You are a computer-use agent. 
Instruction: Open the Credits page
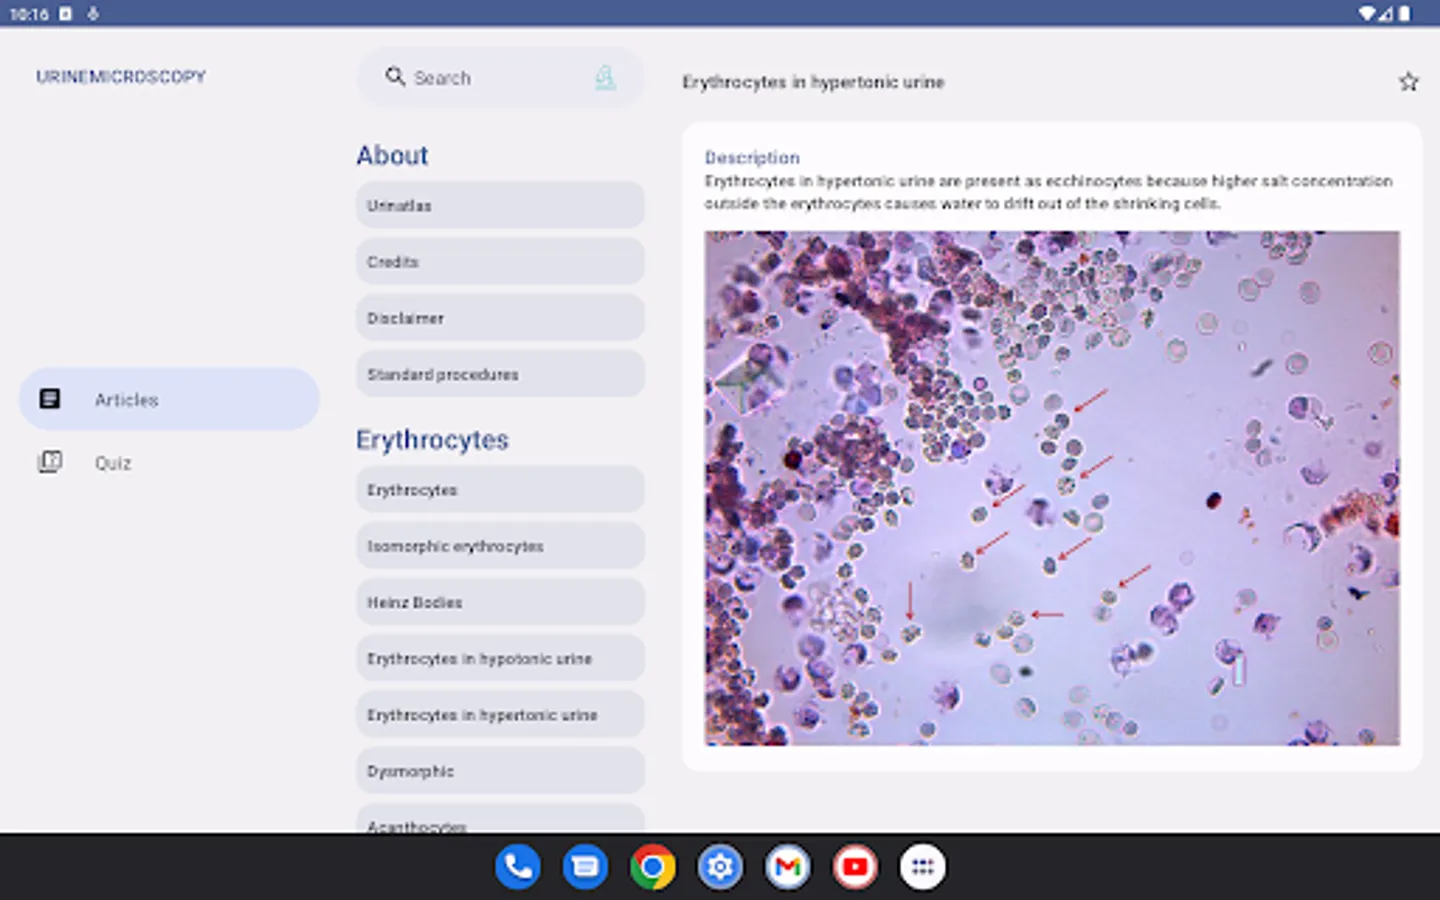tap(500, 261)
